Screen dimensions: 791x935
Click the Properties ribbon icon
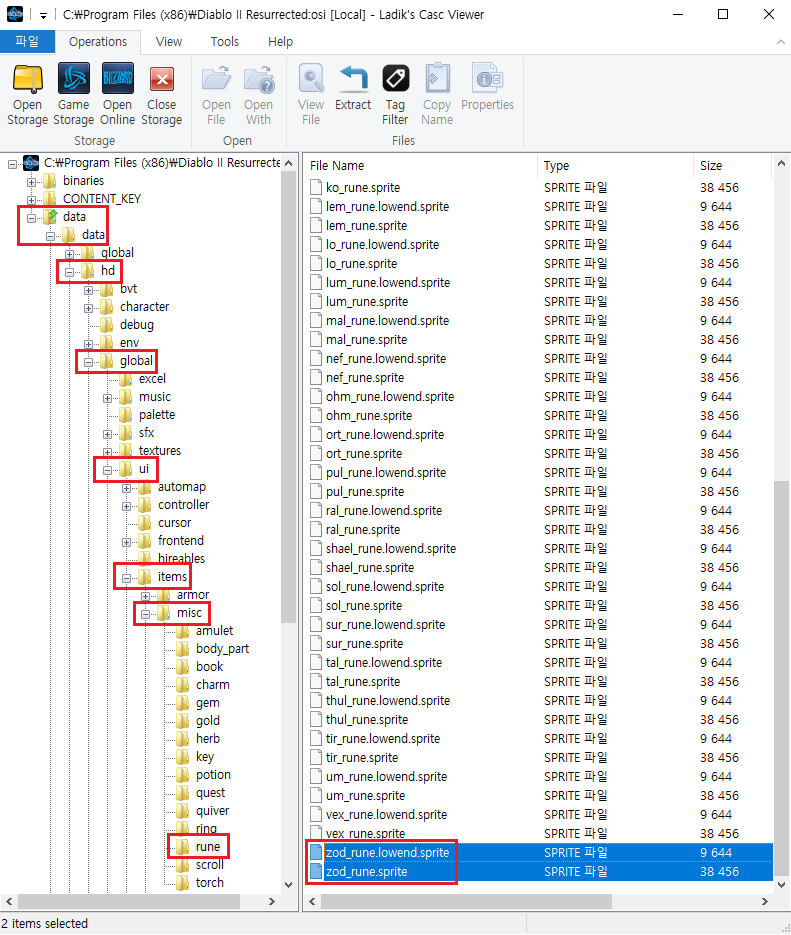[487, 79]
